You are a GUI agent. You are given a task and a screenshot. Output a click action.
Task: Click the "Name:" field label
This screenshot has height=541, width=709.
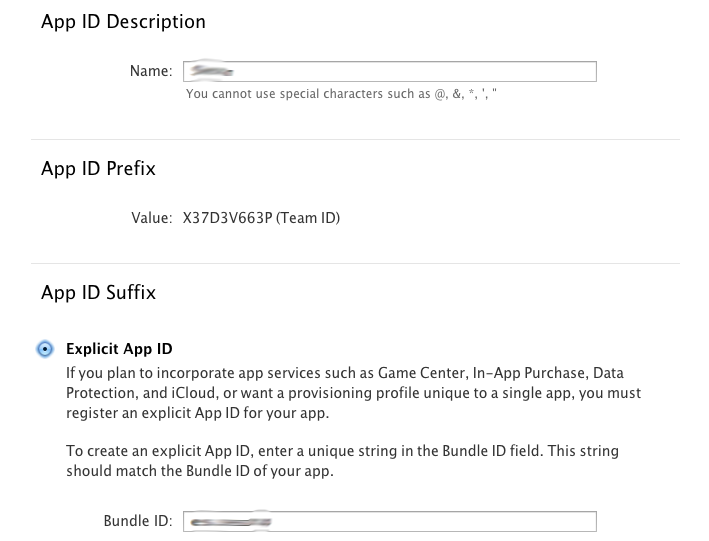pyautogui.click(x=151, y=71)
